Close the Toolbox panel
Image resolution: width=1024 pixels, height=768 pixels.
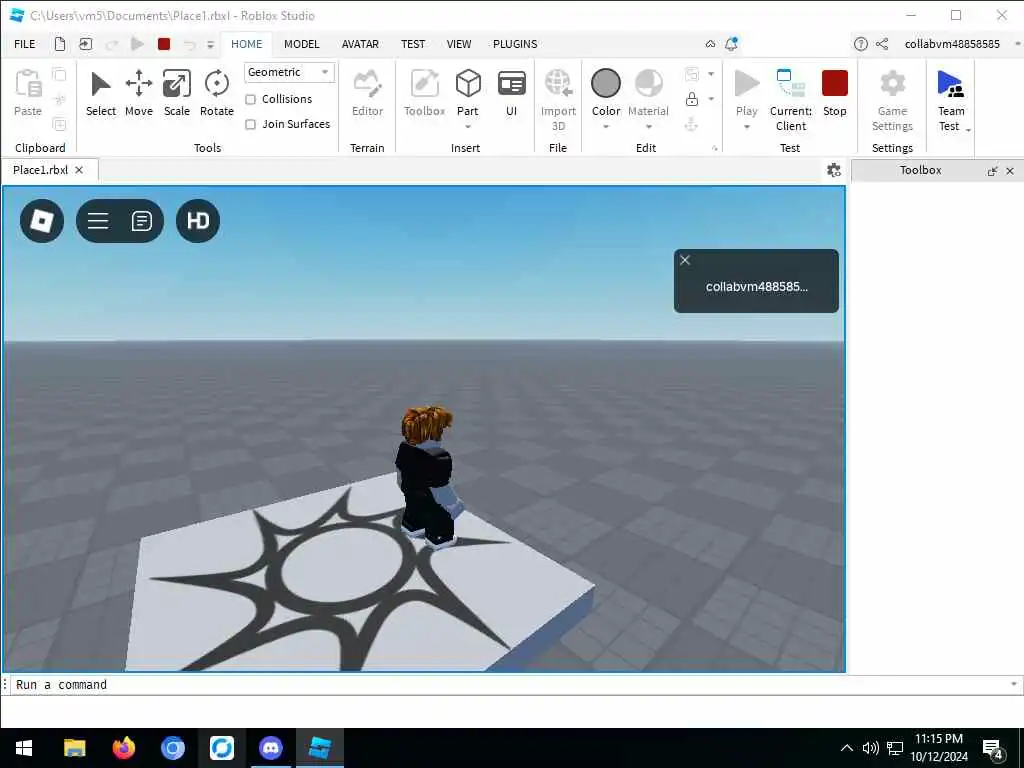(1010, 171)
